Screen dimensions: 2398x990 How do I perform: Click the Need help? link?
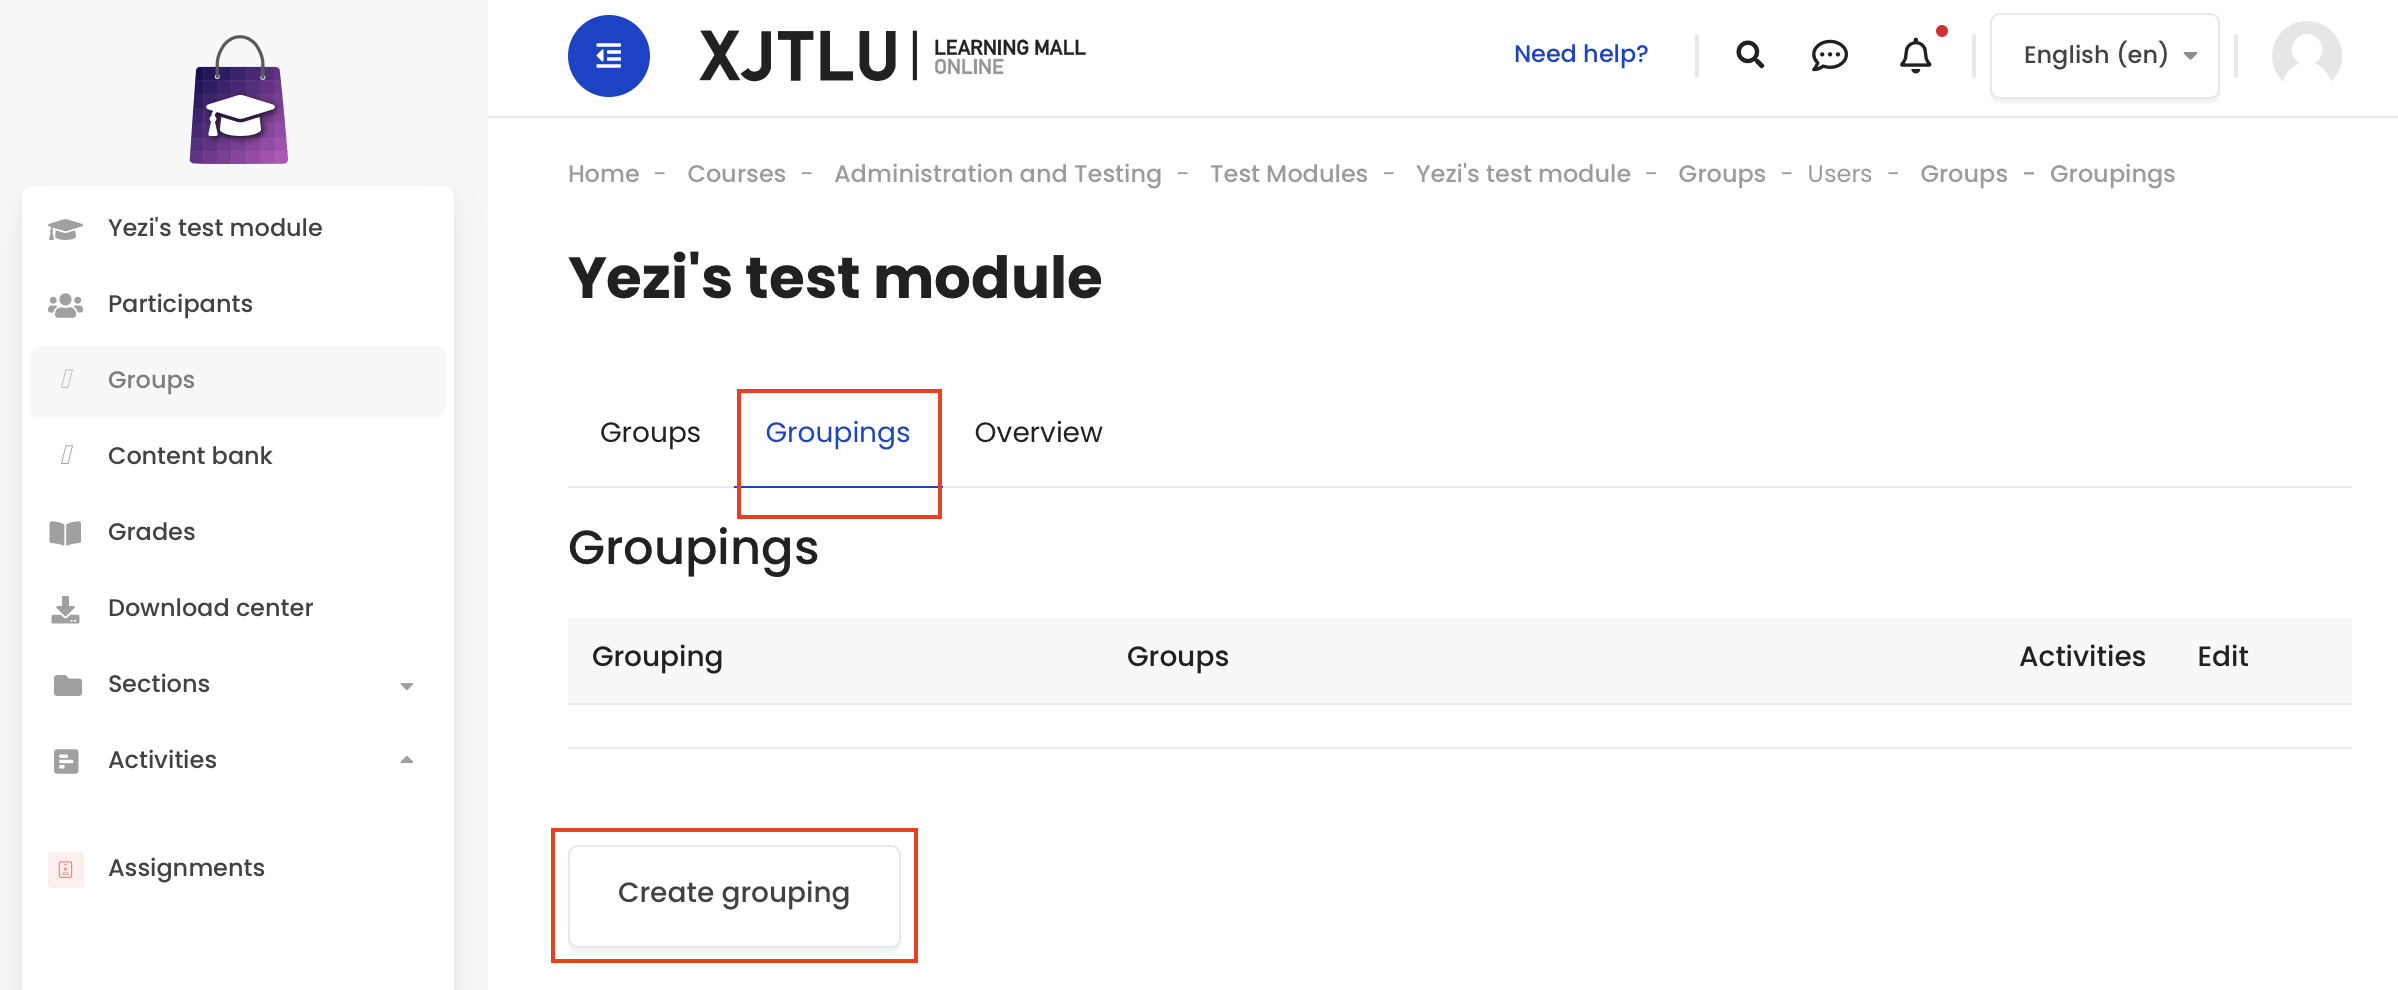click(x=1580, y=54)
